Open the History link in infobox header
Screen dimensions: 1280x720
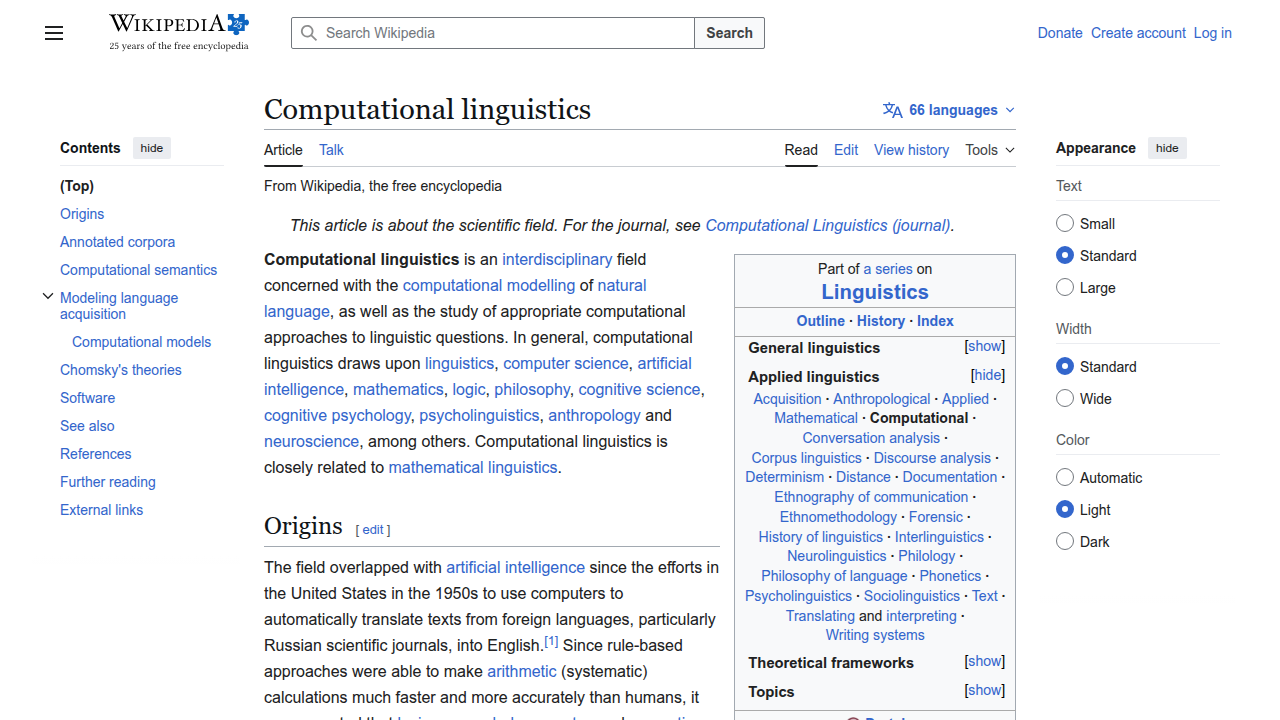point(881,321)
